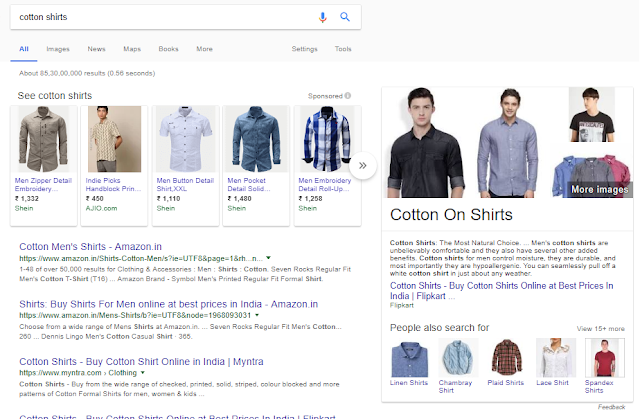The image size is (640, 419).
Task: Click the ₹ 450 price
Action: [x=94, y=199]
